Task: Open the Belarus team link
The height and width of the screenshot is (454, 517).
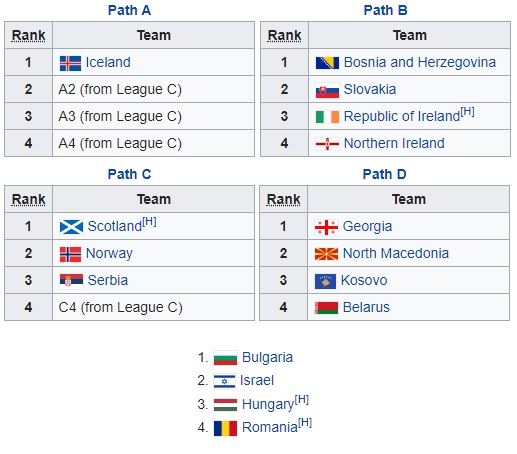Action: pyautogui.click(x=366, y=307)
